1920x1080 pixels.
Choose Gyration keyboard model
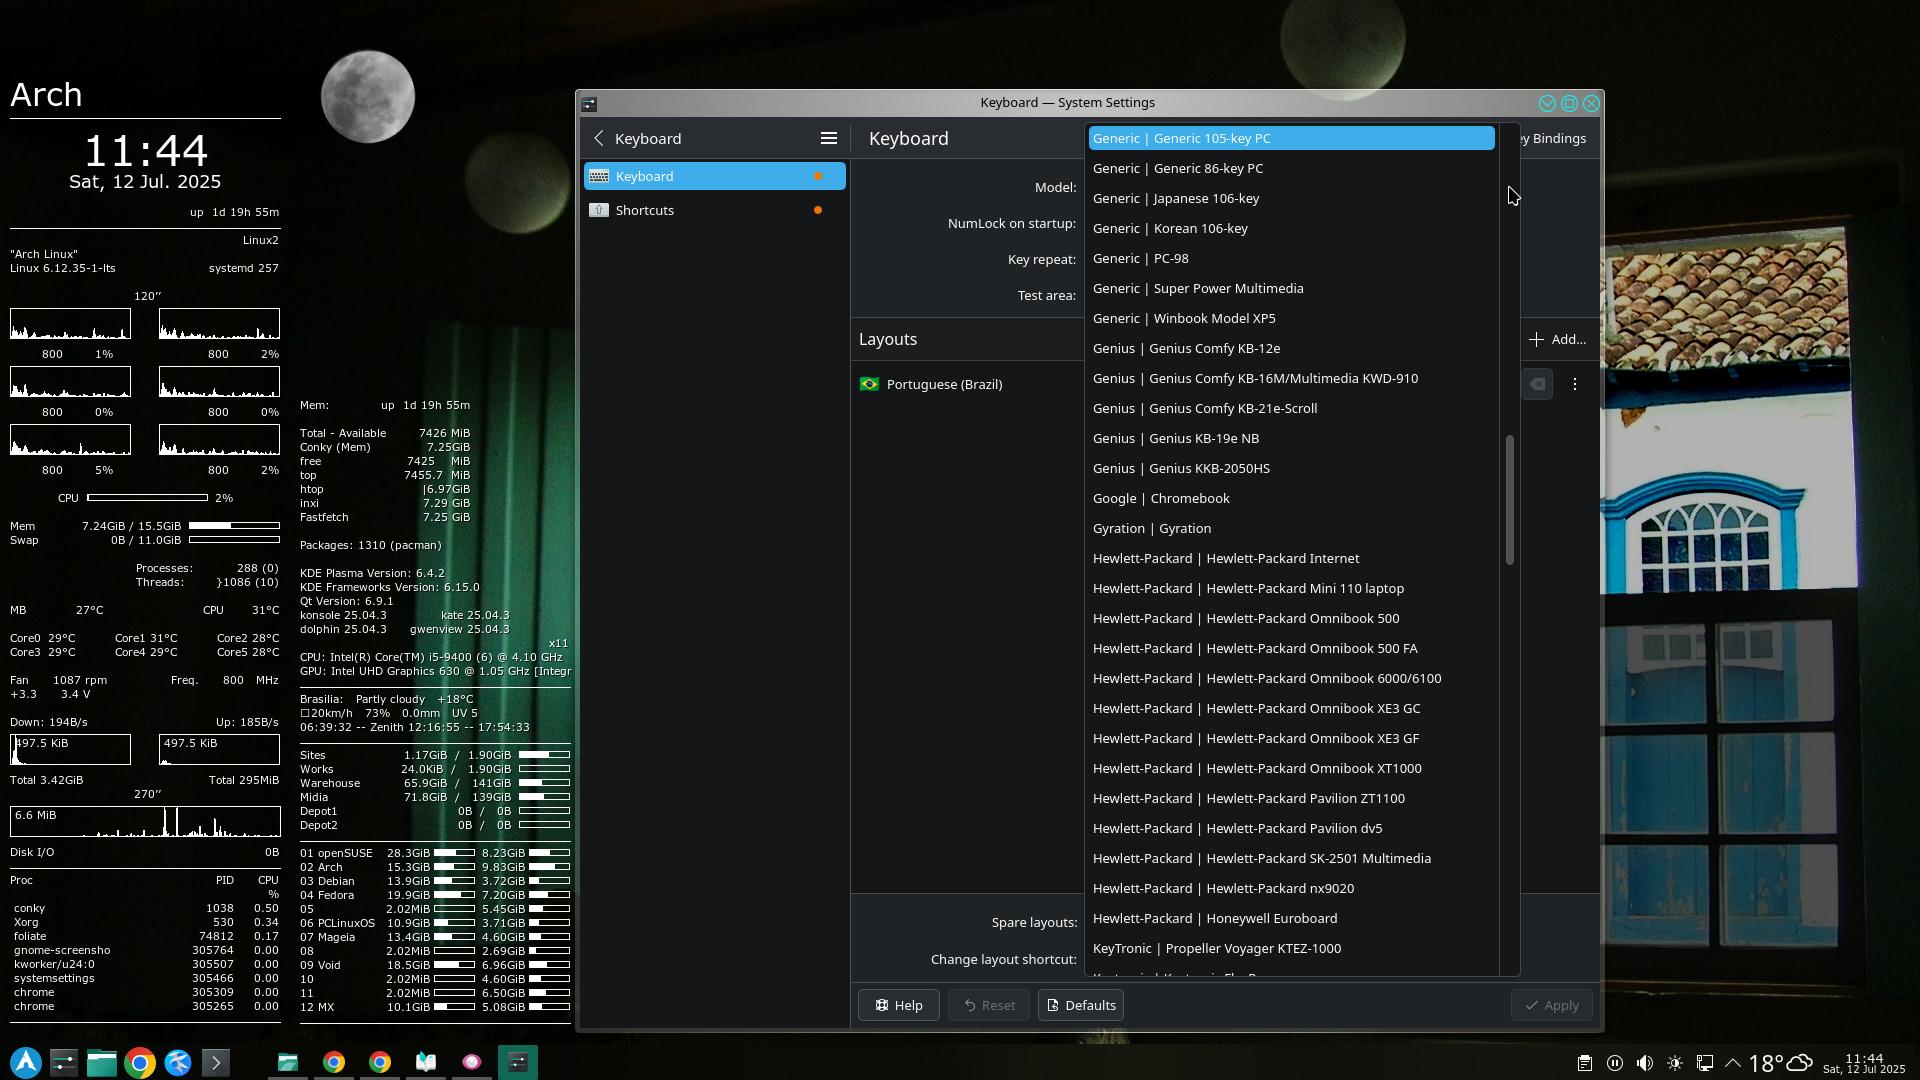click(x=1291, y=528)
